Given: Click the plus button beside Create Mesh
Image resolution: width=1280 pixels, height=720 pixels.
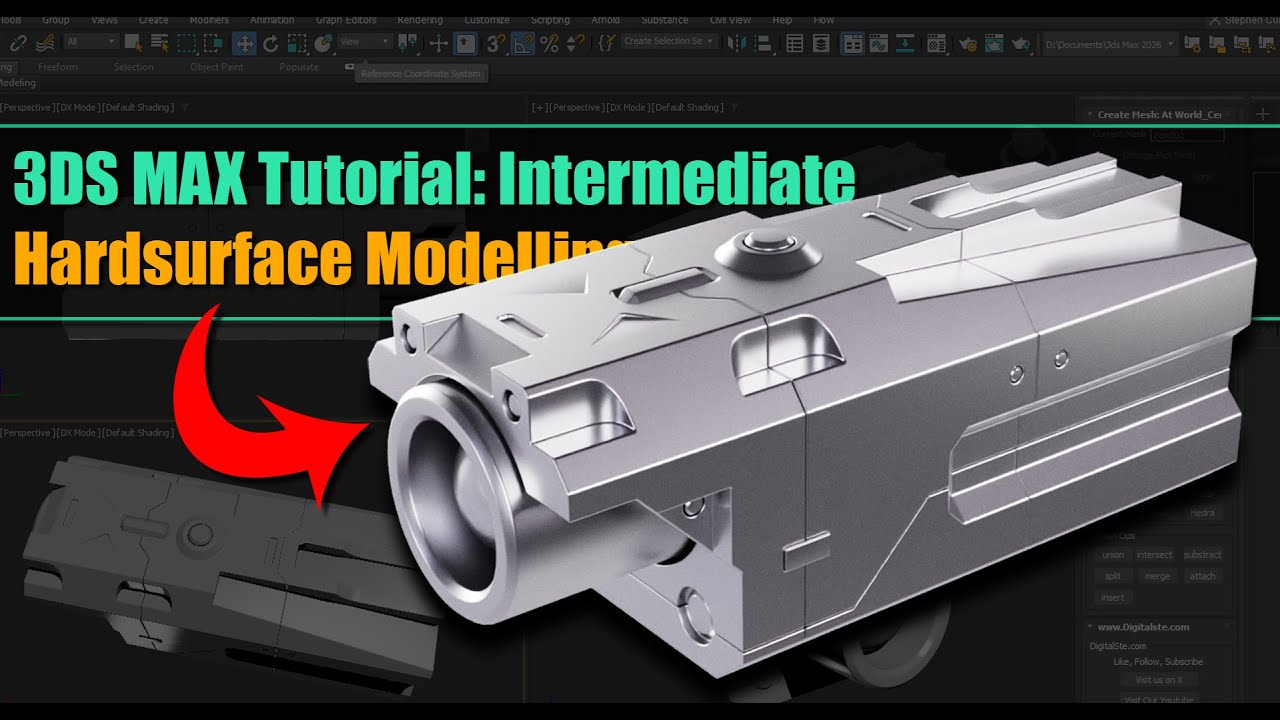Looking at the screenshot, I should pos(1262,114).
